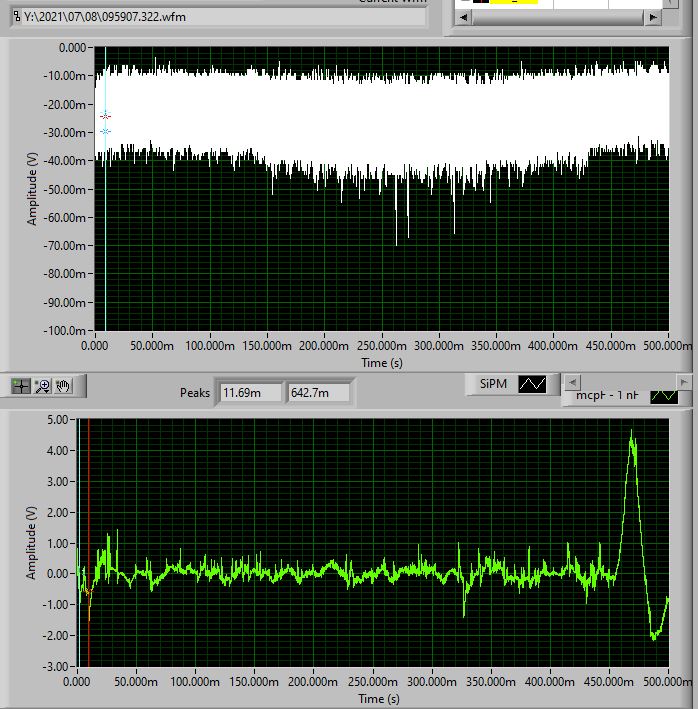This screenshot has width=698, height=709.
Task: Click the top list scrollbar right arrow
Action: point(653,17)
